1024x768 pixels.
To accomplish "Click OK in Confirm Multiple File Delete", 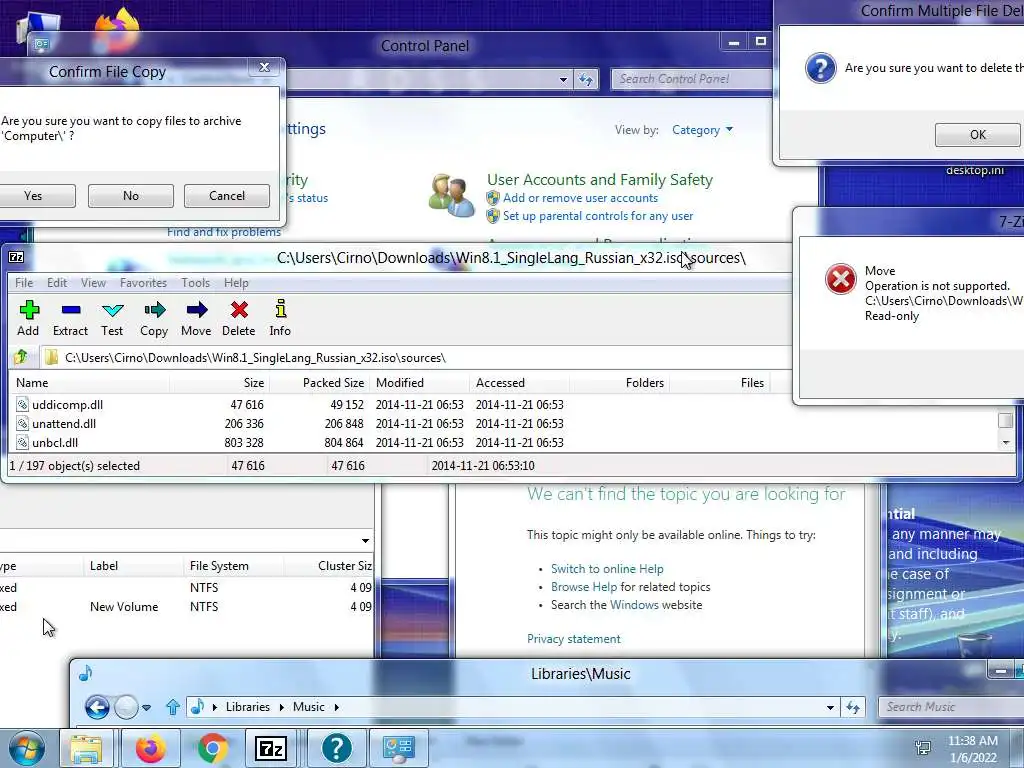I will pos(978,135).
